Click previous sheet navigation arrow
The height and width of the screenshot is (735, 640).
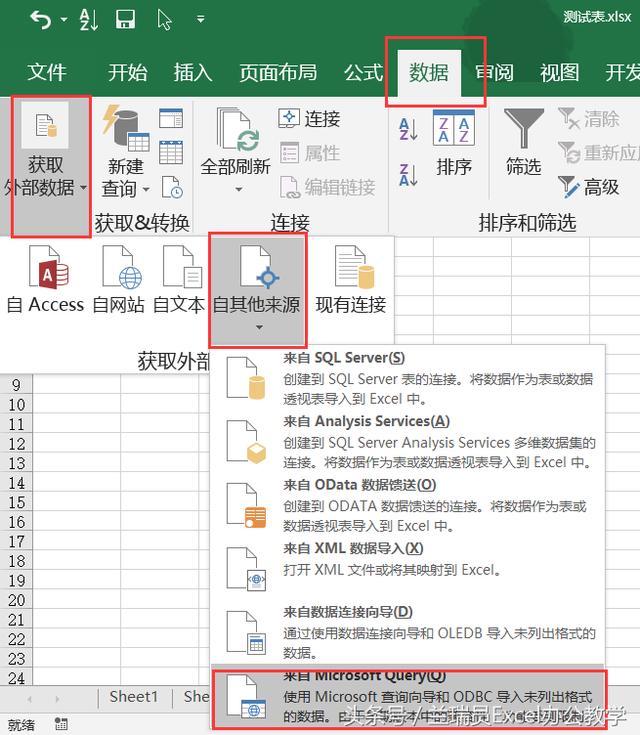pos(30,699)
